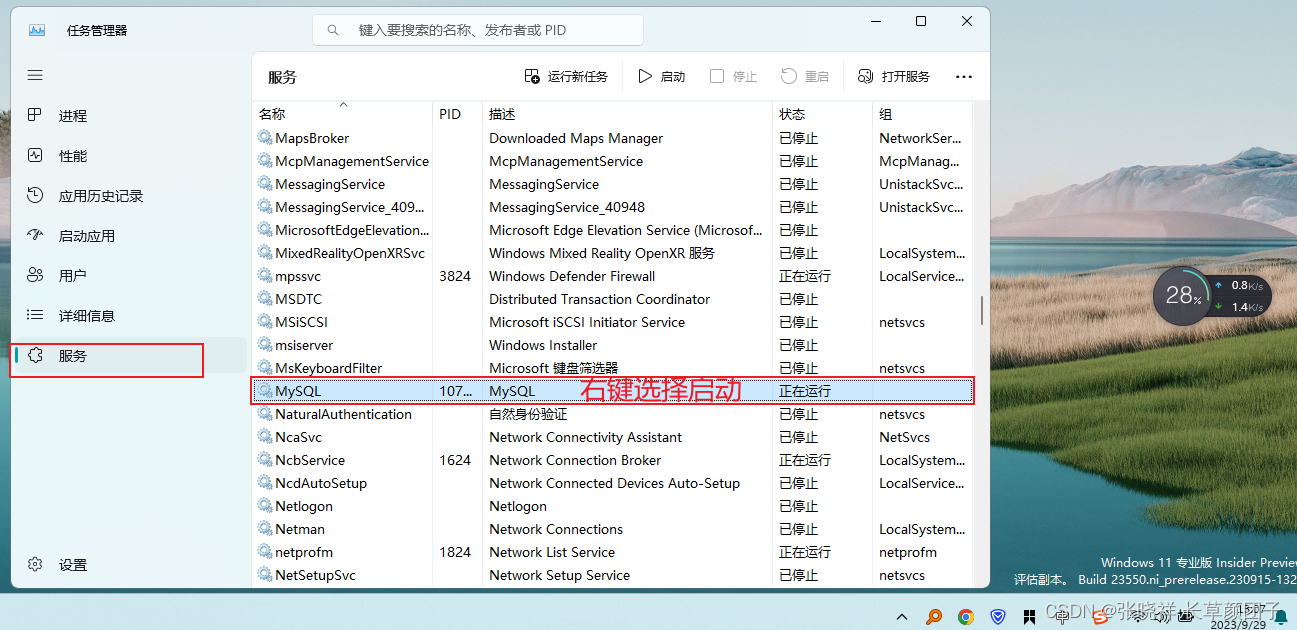Click the 重启 (Restart) service button
Image resolution: width=1297 pixels, height=630 pixels.
click(x=805, y=76)
